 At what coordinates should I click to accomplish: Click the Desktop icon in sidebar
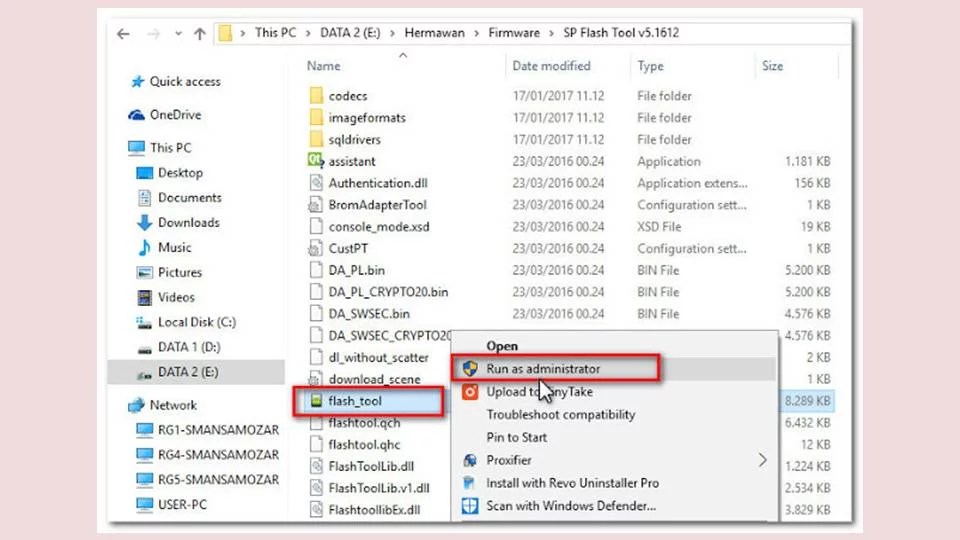[144, 173]
